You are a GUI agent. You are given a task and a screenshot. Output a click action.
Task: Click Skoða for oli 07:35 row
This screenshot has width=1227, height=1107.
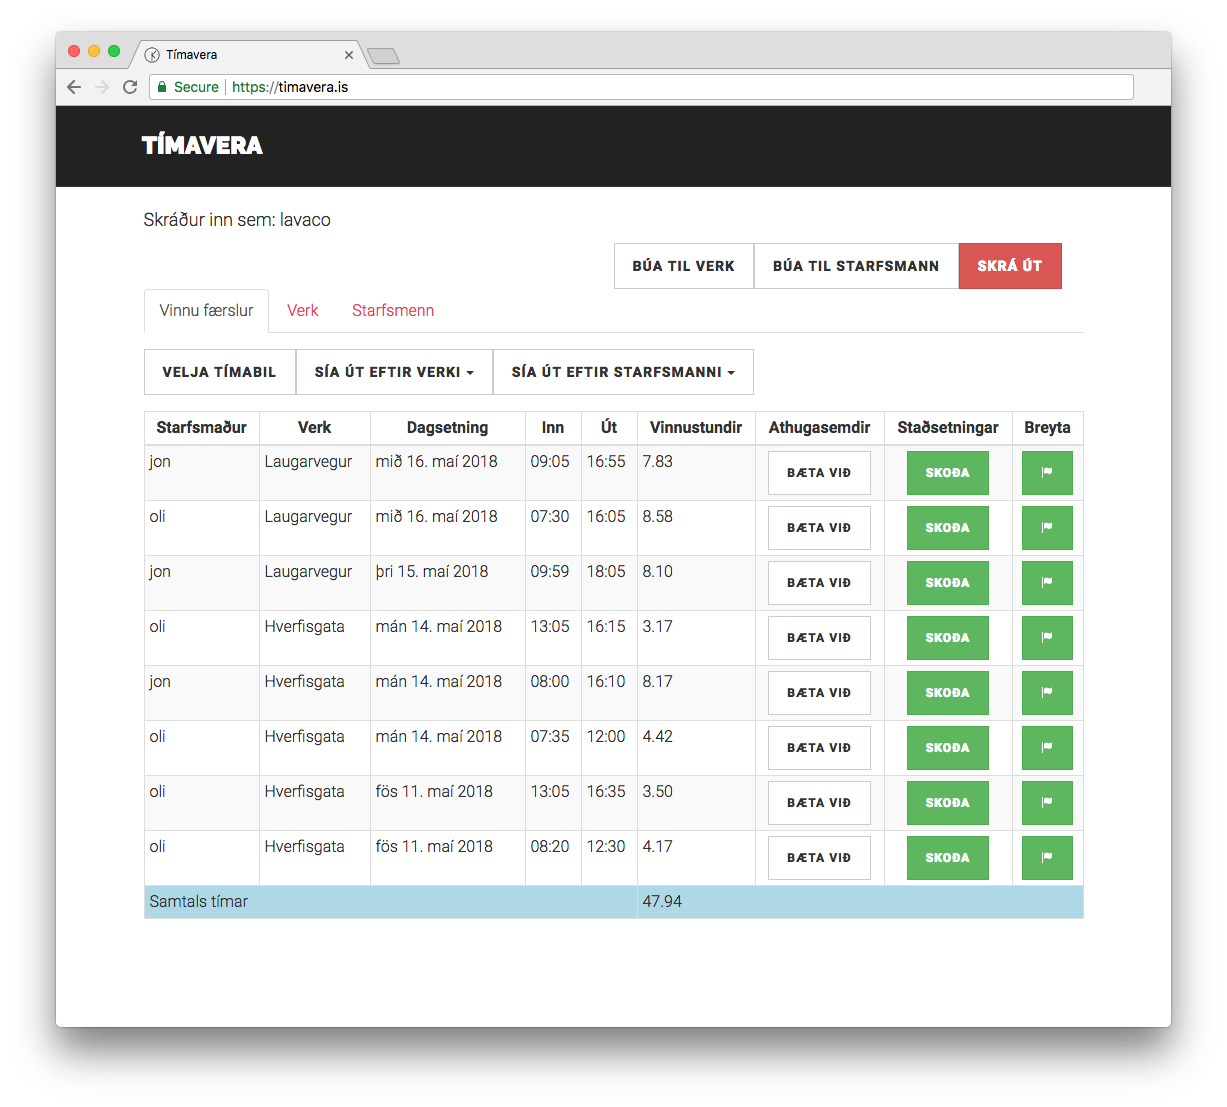click(948, 748)
